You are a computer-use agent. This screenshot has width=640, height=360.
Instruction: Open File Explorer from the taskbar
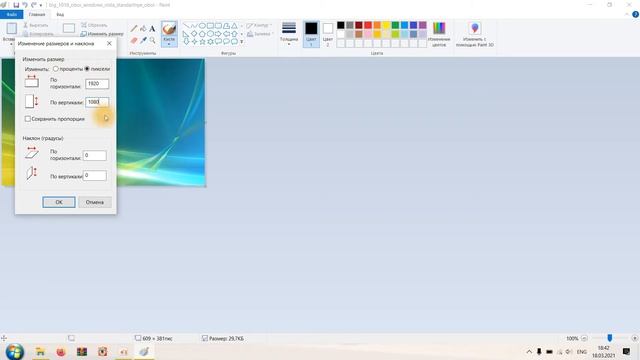[40, 351]
